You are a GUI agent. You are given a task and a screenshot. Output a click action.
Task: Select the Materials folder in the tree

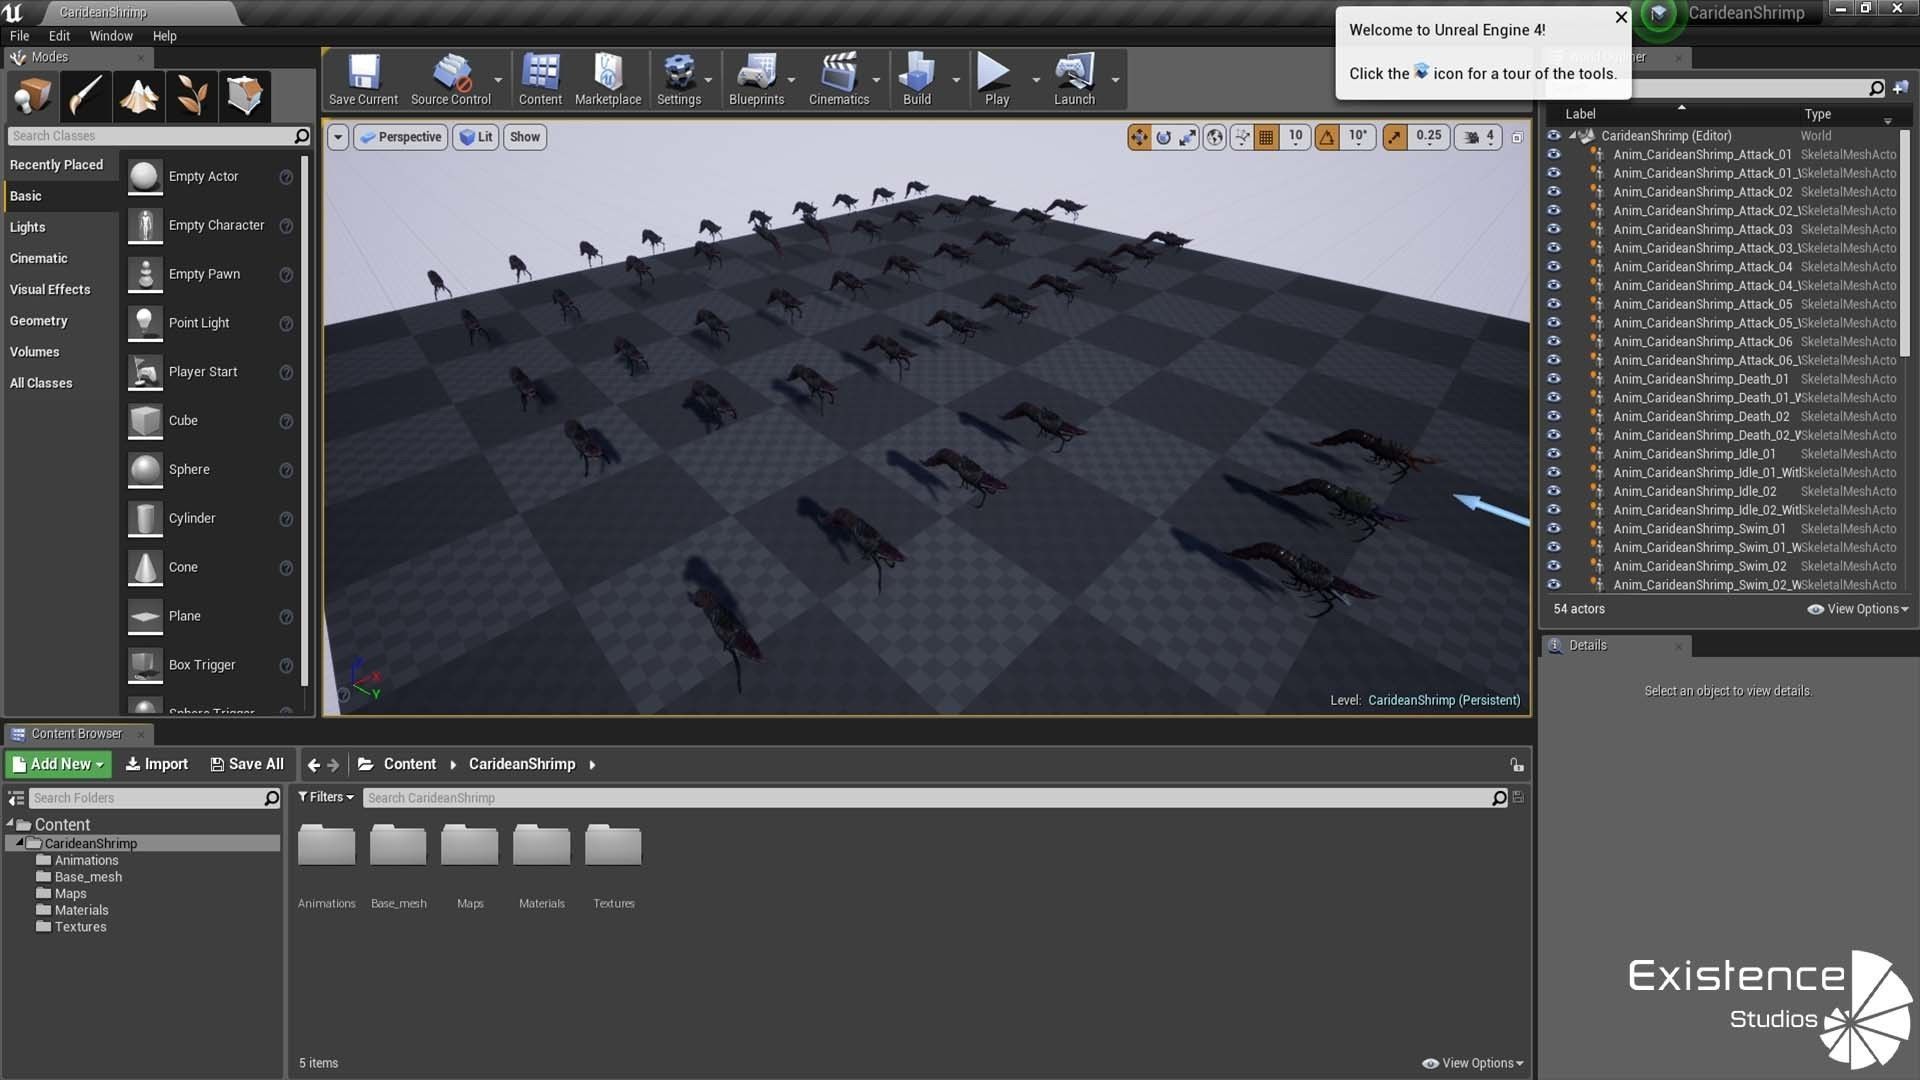pos(81,910)
